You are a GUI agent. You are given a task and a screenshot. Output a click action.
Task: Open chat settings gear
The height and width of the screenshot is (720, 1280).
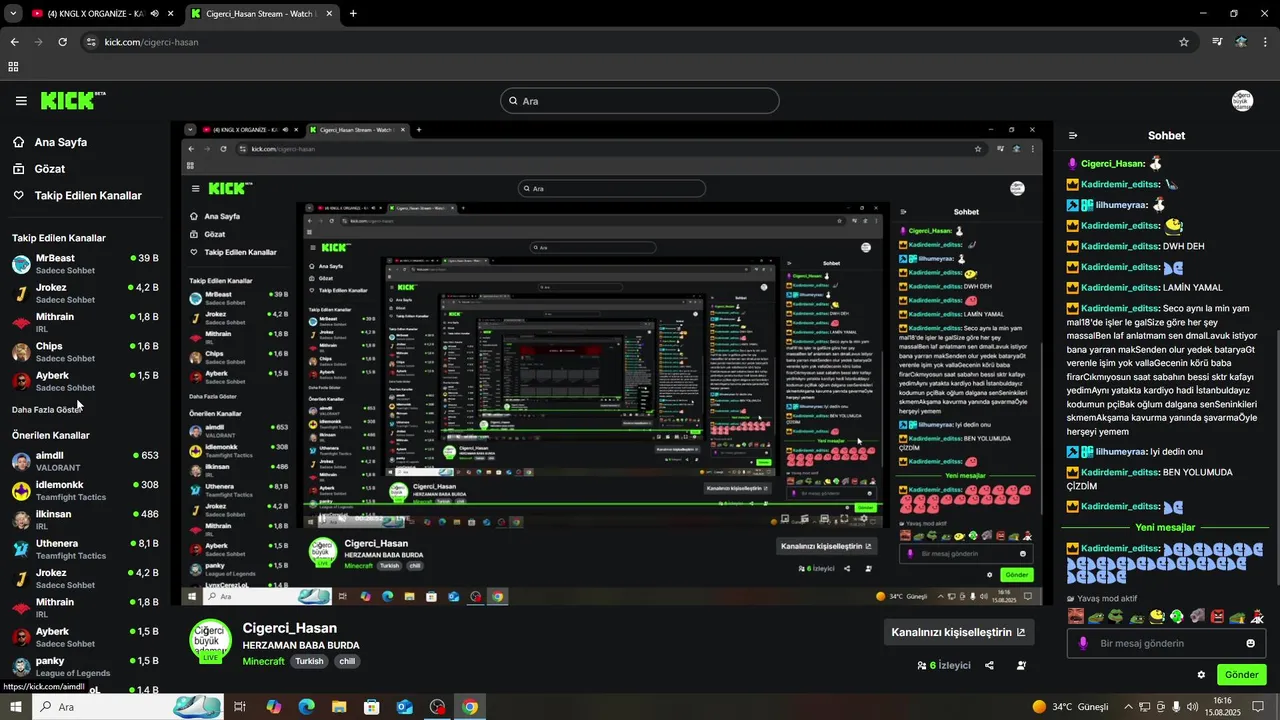click(x=1201, y=675)
